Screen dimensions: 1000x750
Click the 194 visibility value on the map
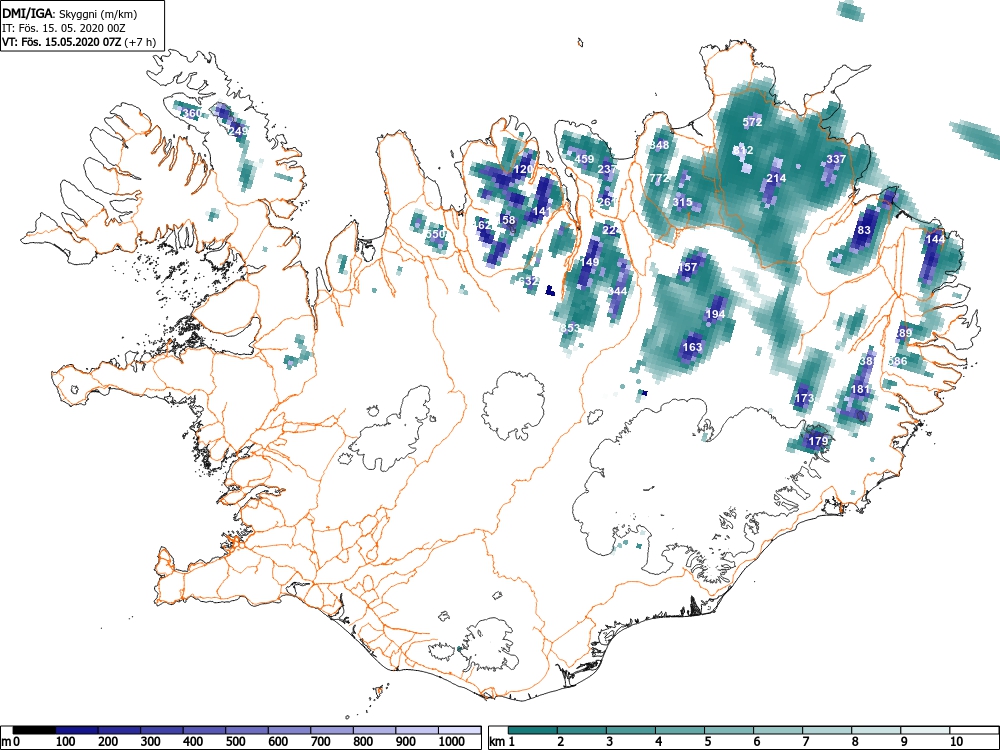[x=716, y=314]
